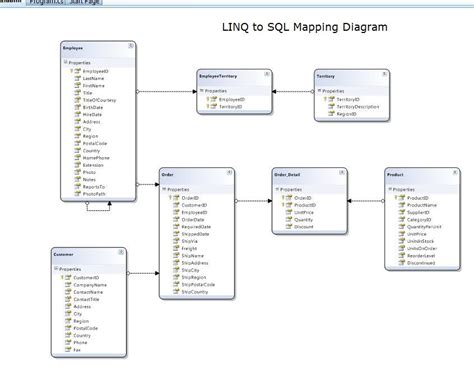This screenshot has height=372, width=474.
Task: Collapse the Territory entity with its chevron
Action: (x=384, y=74)
